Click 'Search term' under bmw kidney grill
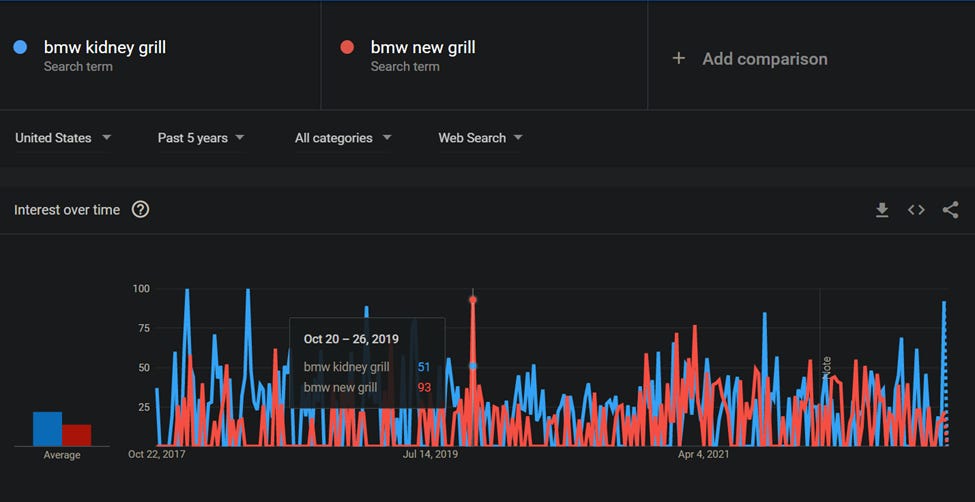 [x=78, y=67]
